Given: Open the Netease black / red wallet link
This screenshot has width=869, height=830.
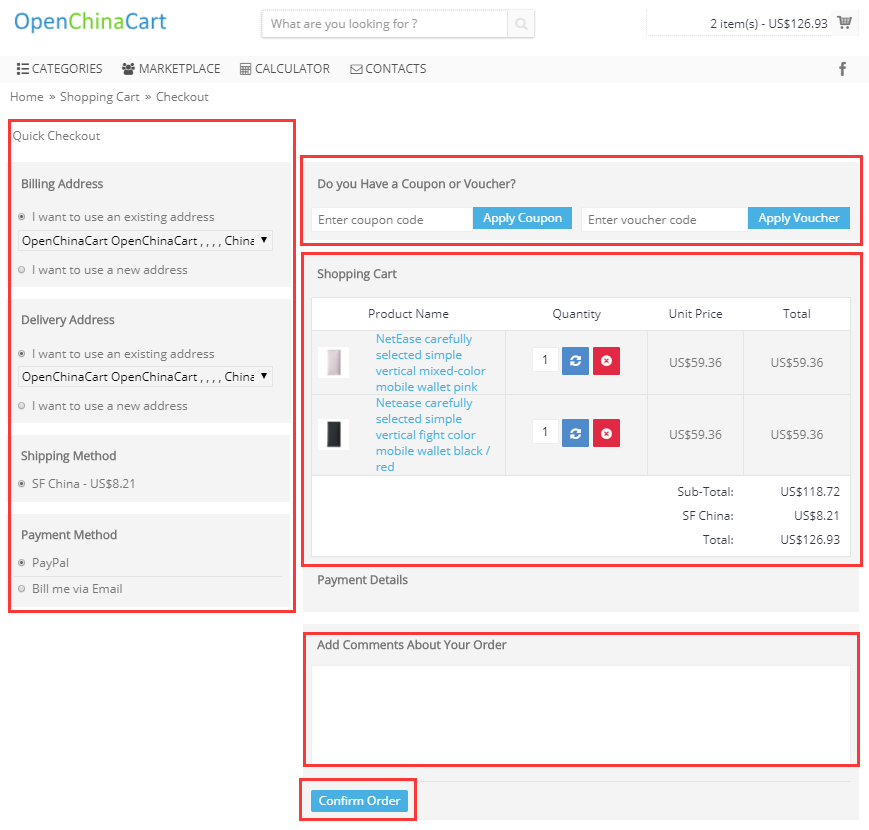Looking at the screenshot, I should pos(433,435).
